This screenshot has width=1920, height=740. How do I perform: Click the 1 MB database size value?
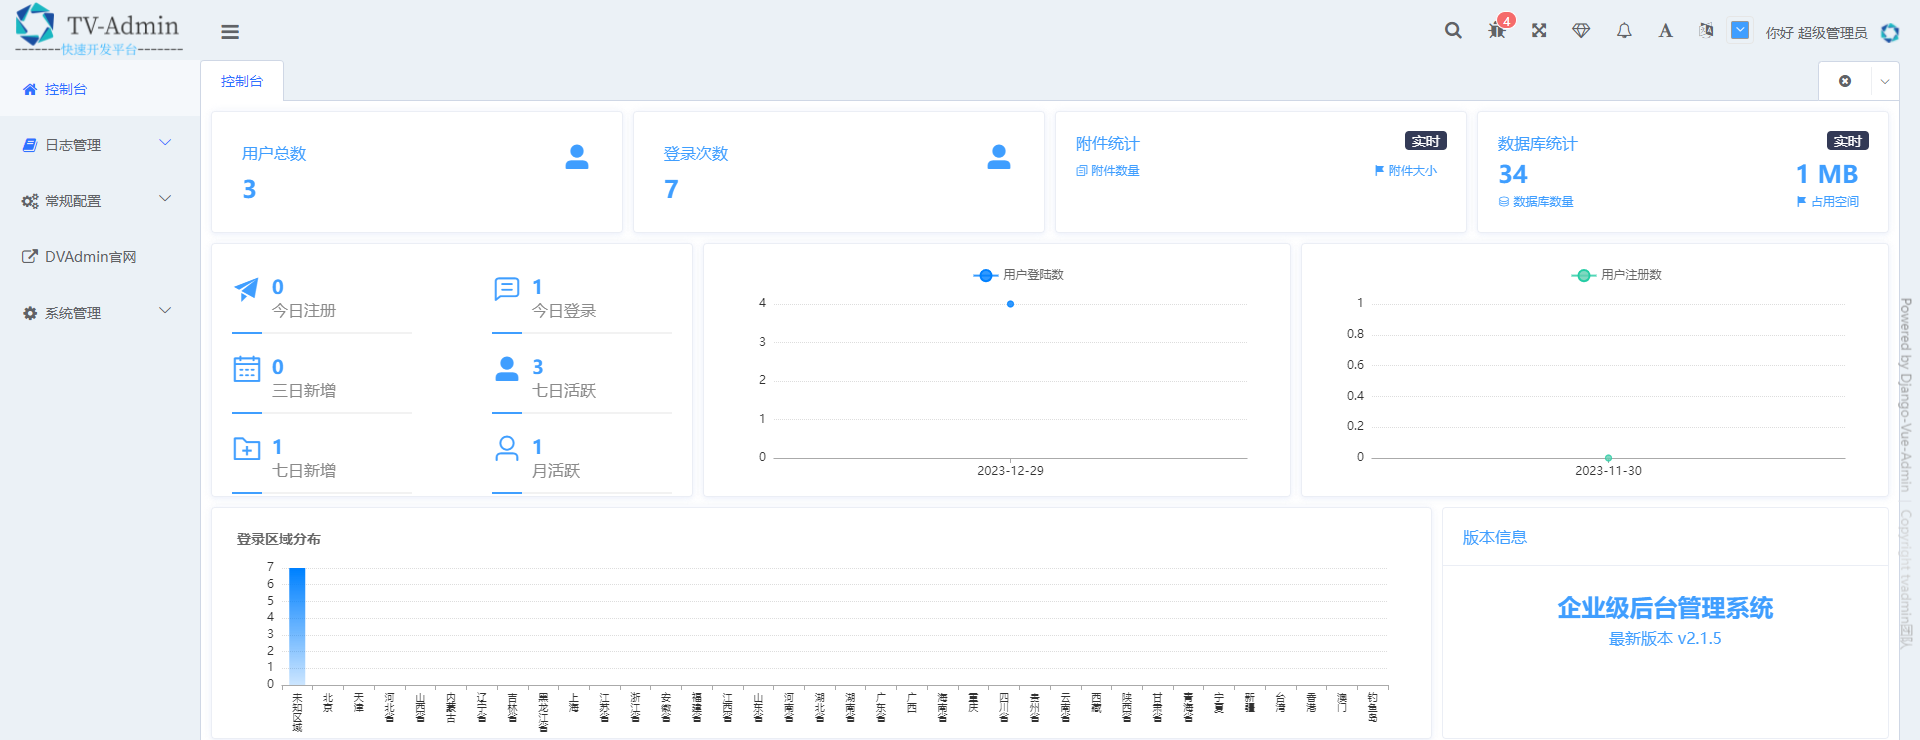[1827, 174]
